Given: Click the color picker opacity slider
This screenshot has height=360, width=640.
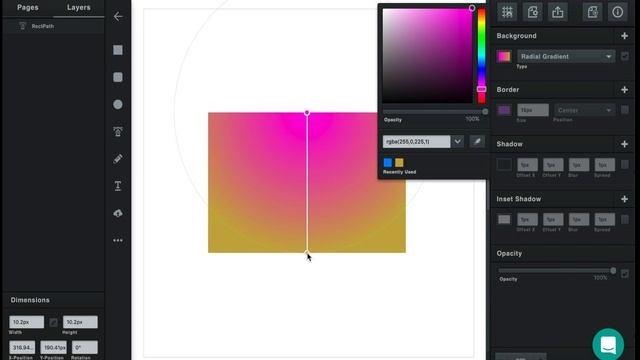Looking at the screenshot, I should [435, 111].
